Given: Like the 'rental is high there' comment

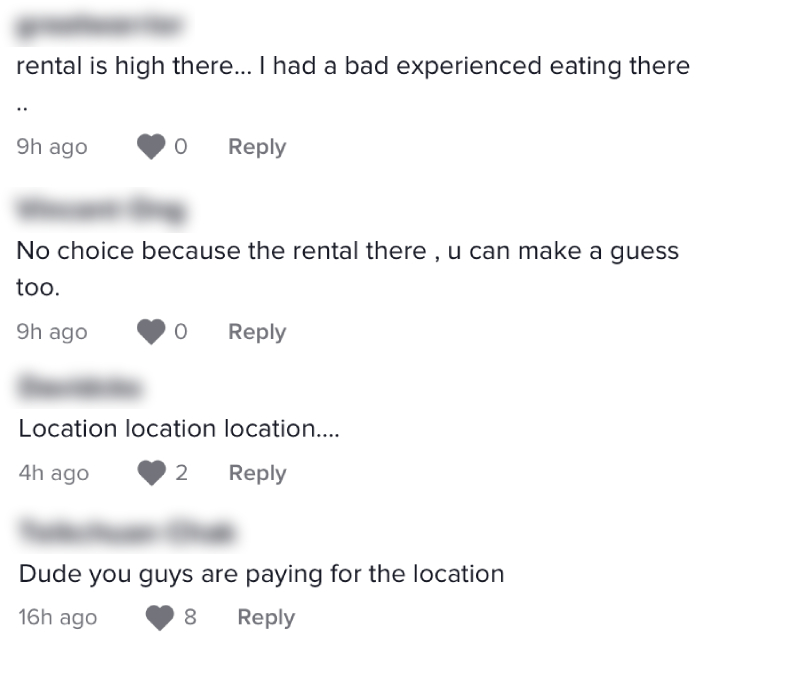Looking at the screenshot, I should [x=151, y=147].
